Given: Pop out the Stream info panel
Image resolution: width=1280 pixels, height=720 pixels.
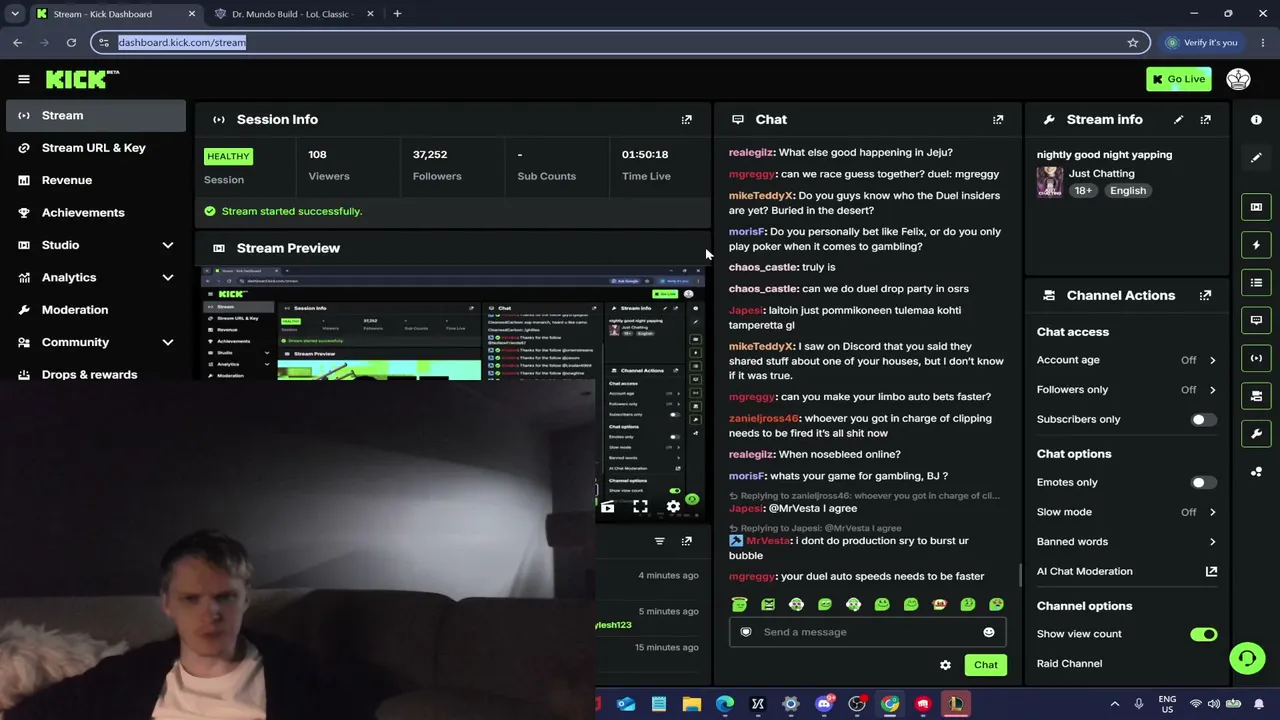Looking at the screenshot, I should click(x=1205, y=120).
